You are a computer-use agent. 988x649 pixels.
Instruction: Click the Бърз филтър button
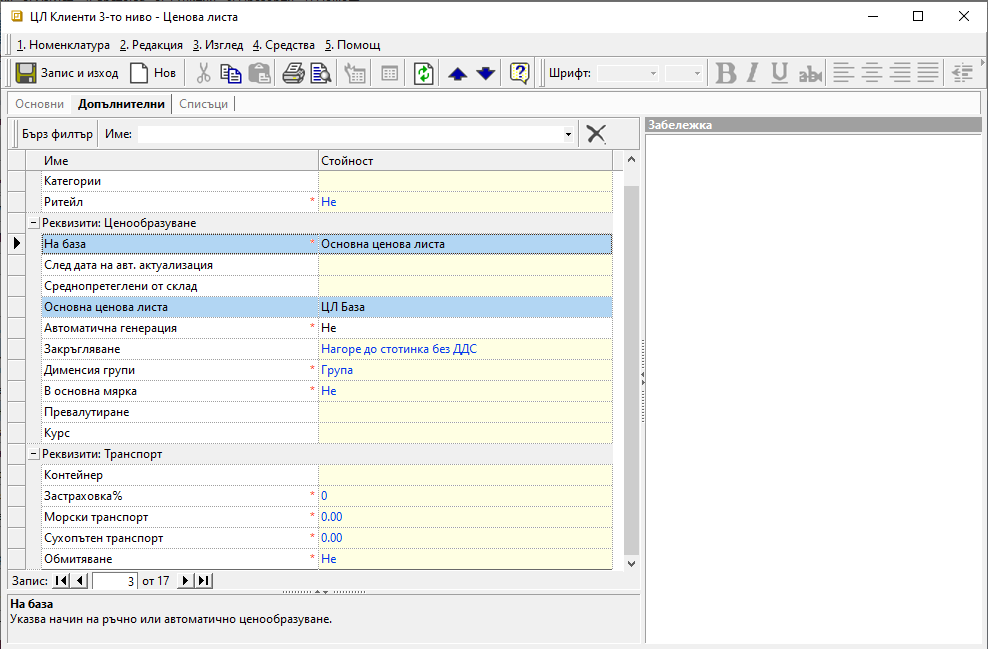[57, 134]
